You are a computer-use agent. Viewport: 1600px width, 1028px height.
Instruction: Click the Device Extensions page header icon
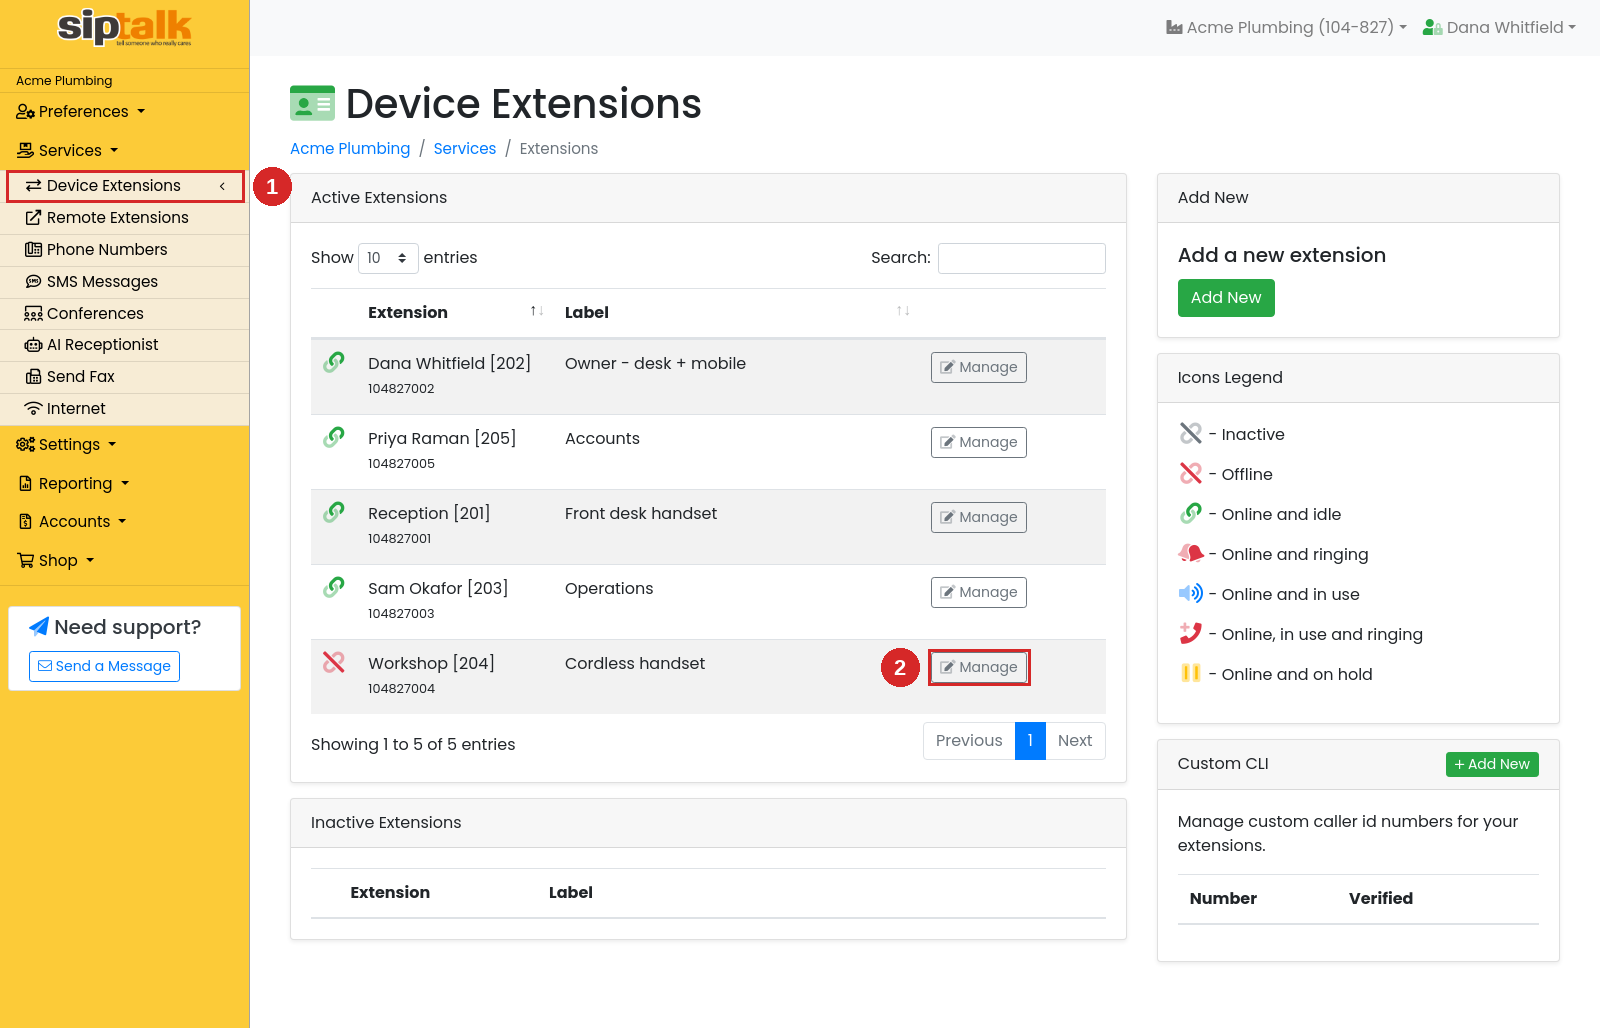pos(312,103)
